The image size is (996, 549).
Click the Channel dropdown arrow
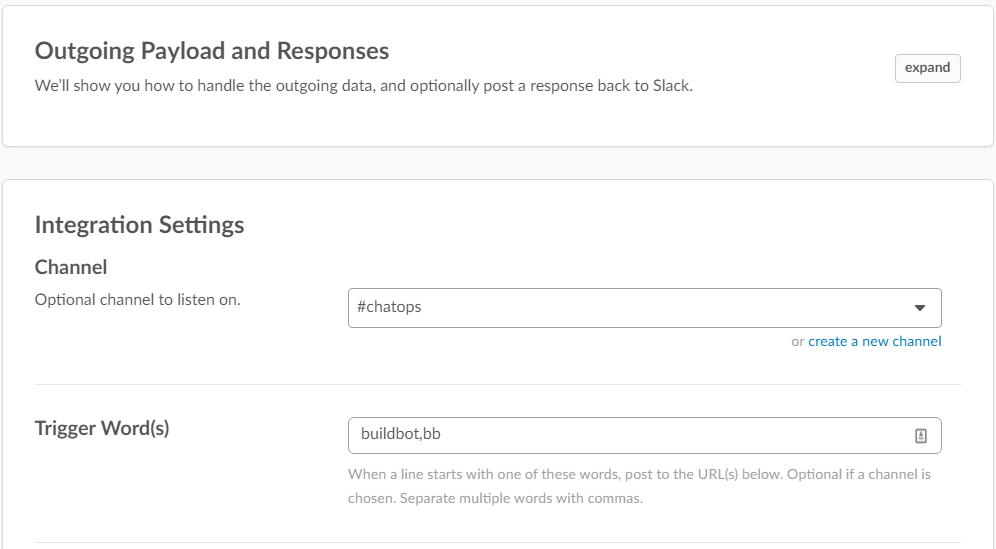coord(920,308)
